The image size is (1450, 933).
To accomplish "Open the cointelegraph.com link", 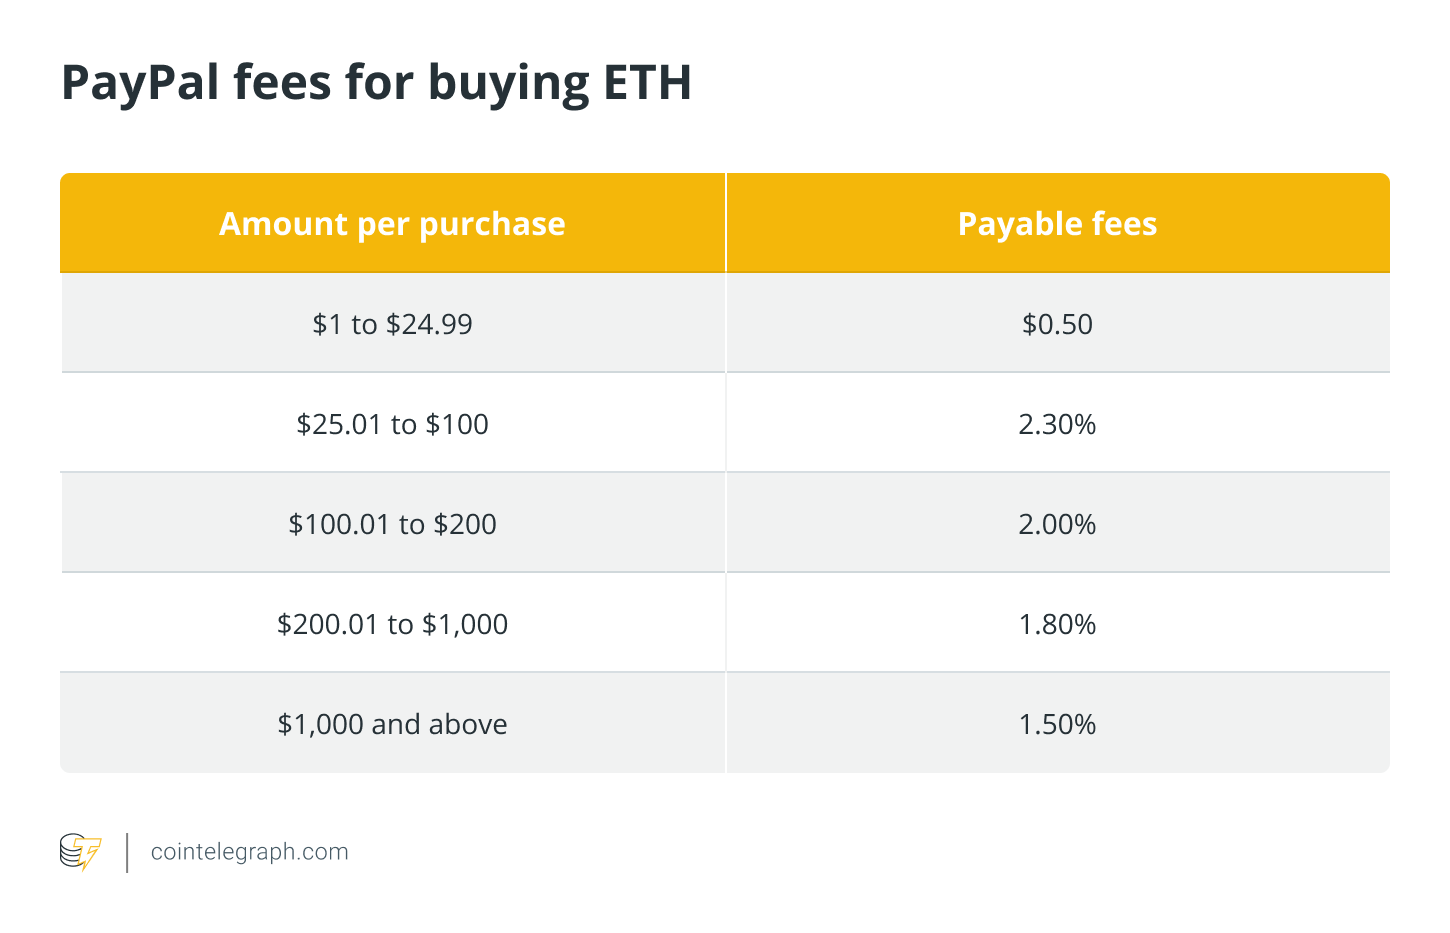I will 249,852.
